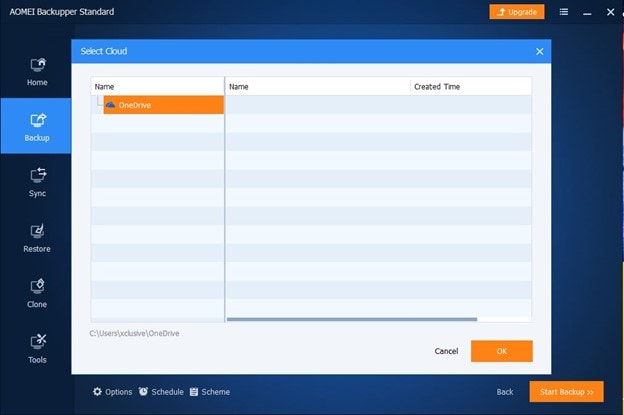The height and width of the screenshot is (415, 624).
Task: Open the Home section in sidebar
Action: point(37,72)
